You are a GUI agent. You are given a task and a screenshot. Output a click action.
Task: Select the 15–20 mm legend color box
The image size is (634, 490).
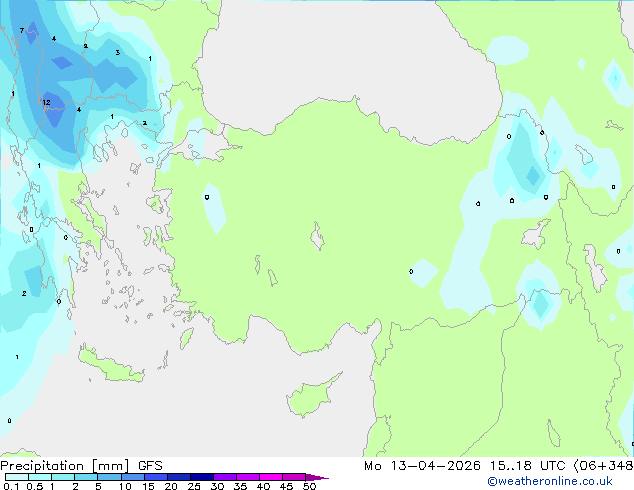pos(155,477)
